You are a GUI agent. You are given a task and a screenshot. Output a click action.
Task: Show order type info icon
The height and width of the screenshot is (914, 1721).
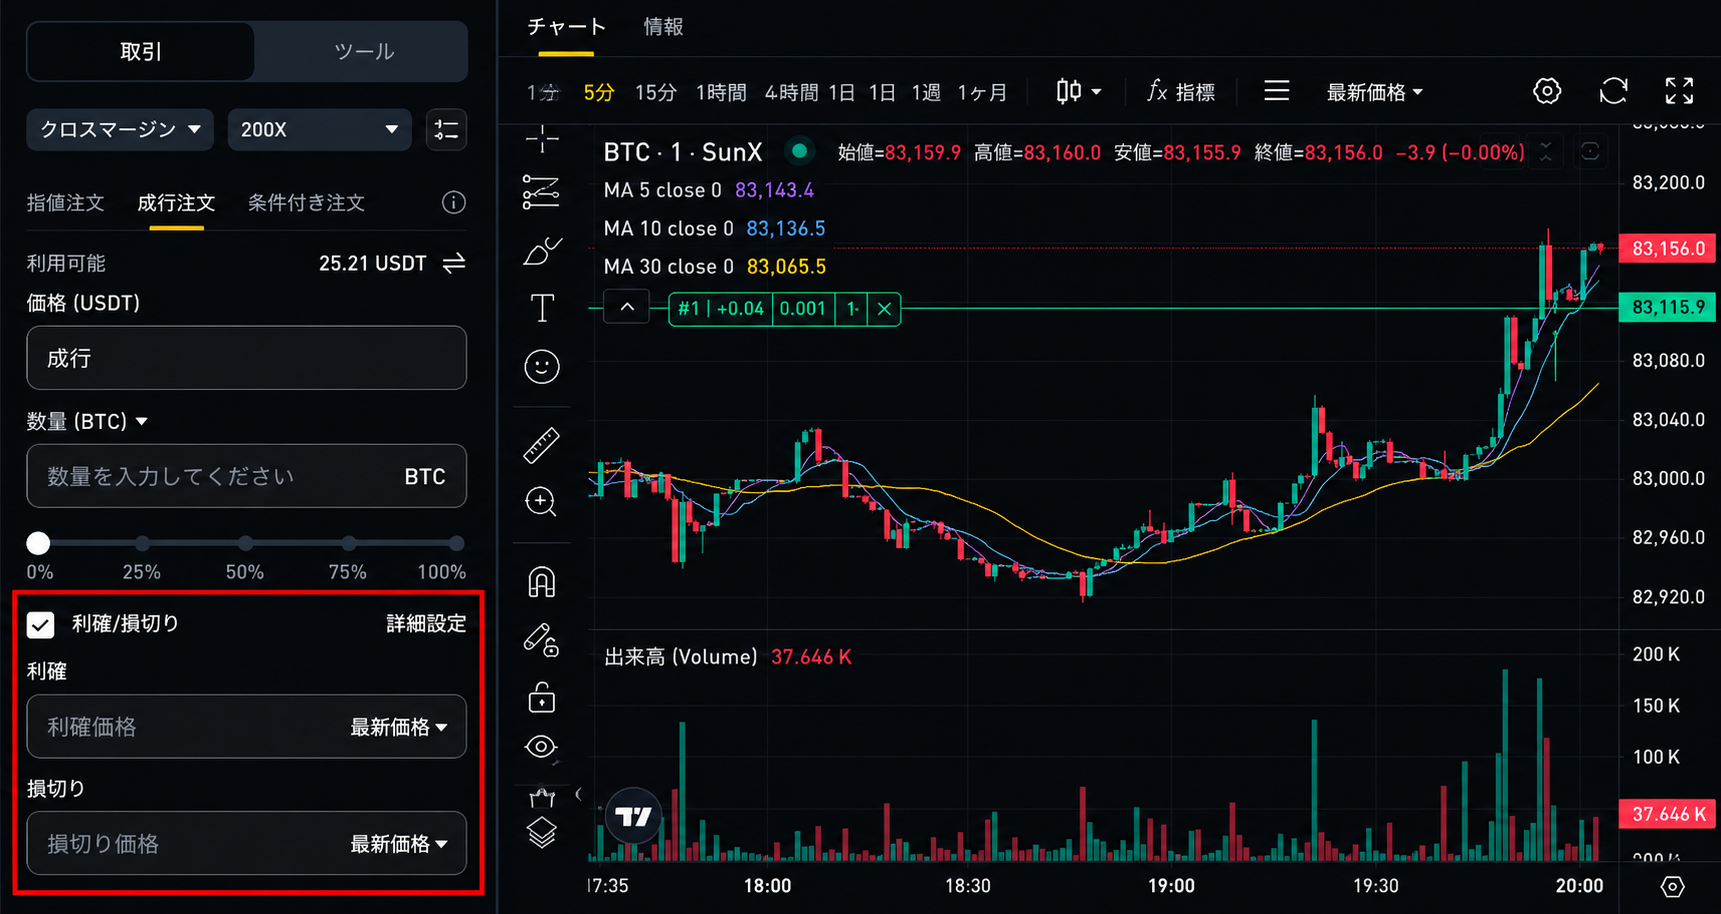tap(454, 203)
